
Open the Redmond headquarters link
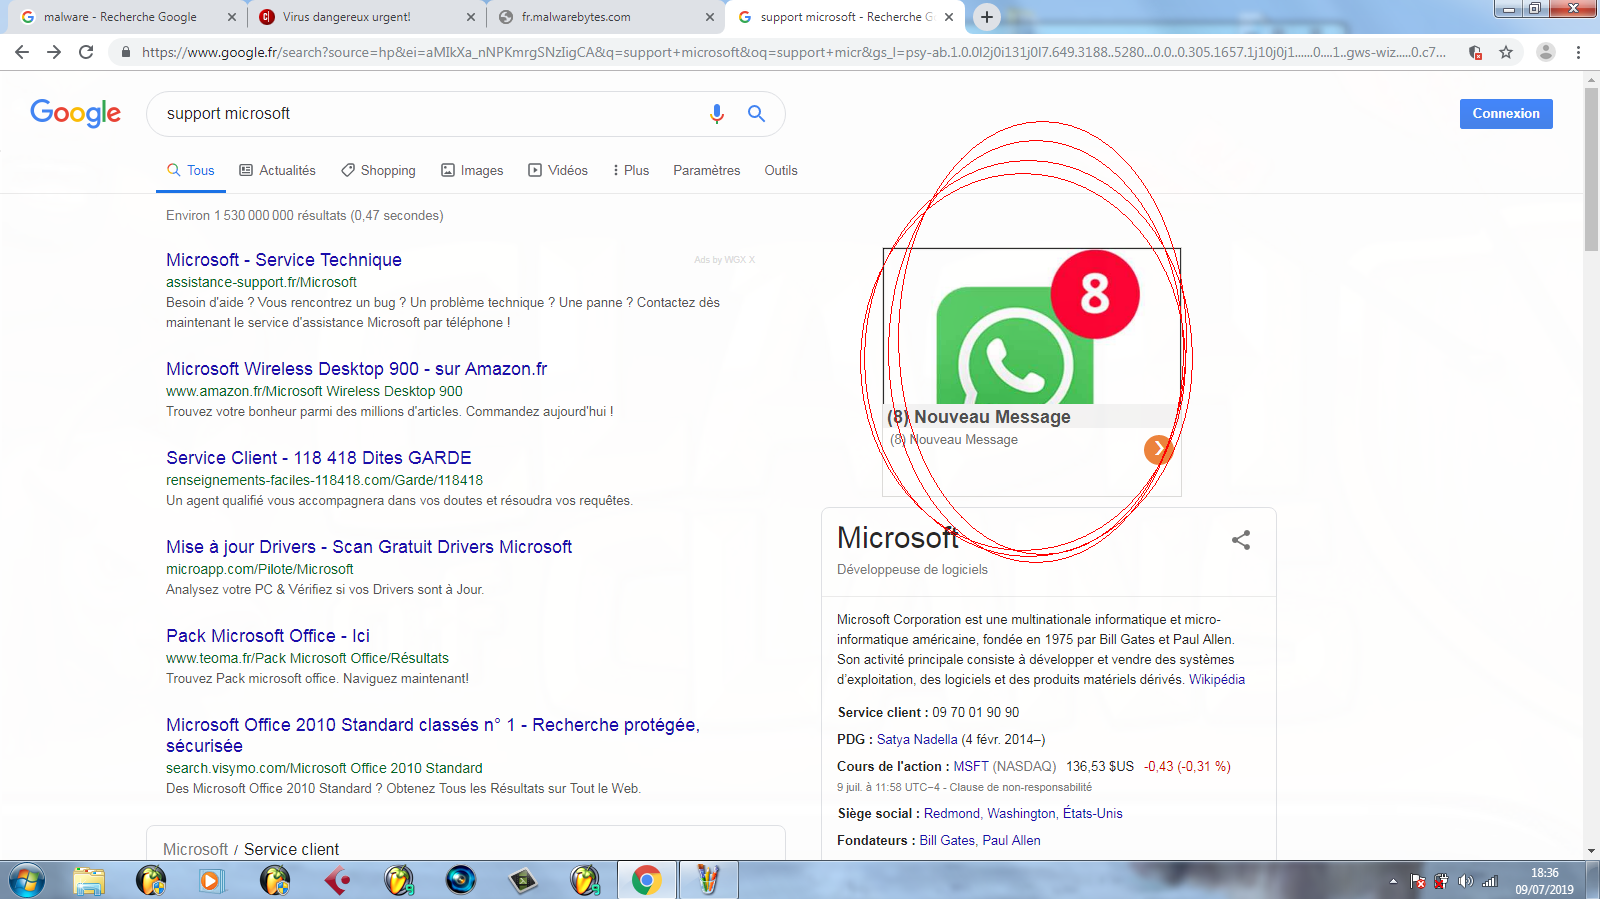[952, 814]
